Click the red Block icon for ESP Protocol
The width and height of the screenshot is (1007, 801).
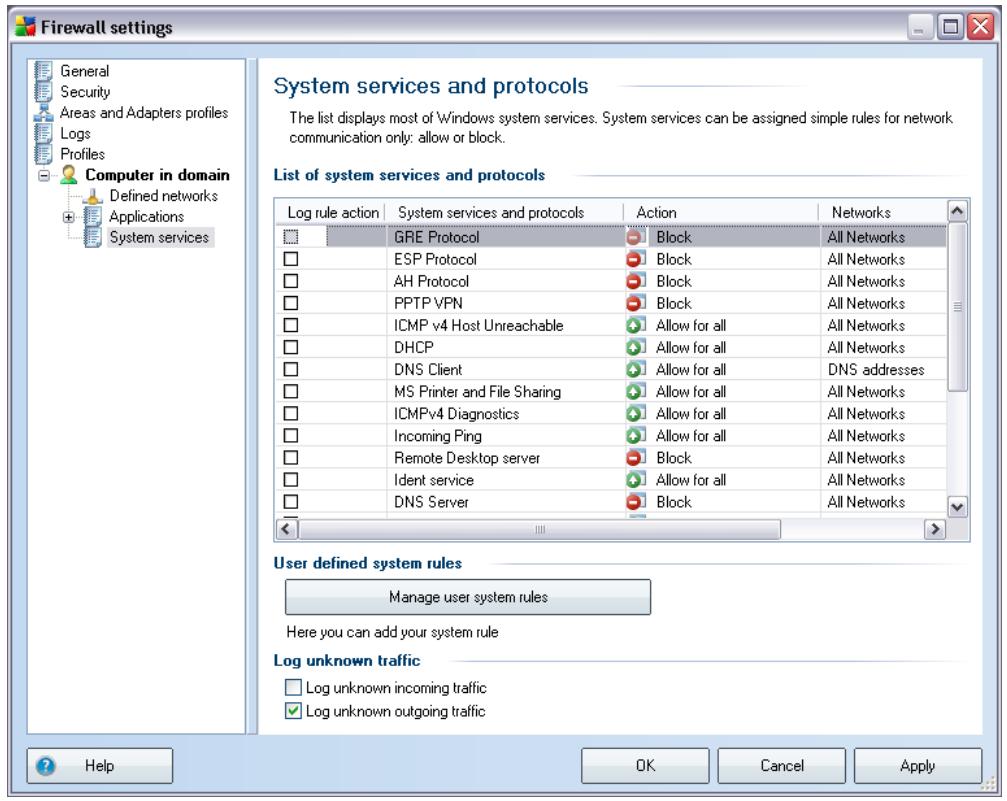pos(635,260)
